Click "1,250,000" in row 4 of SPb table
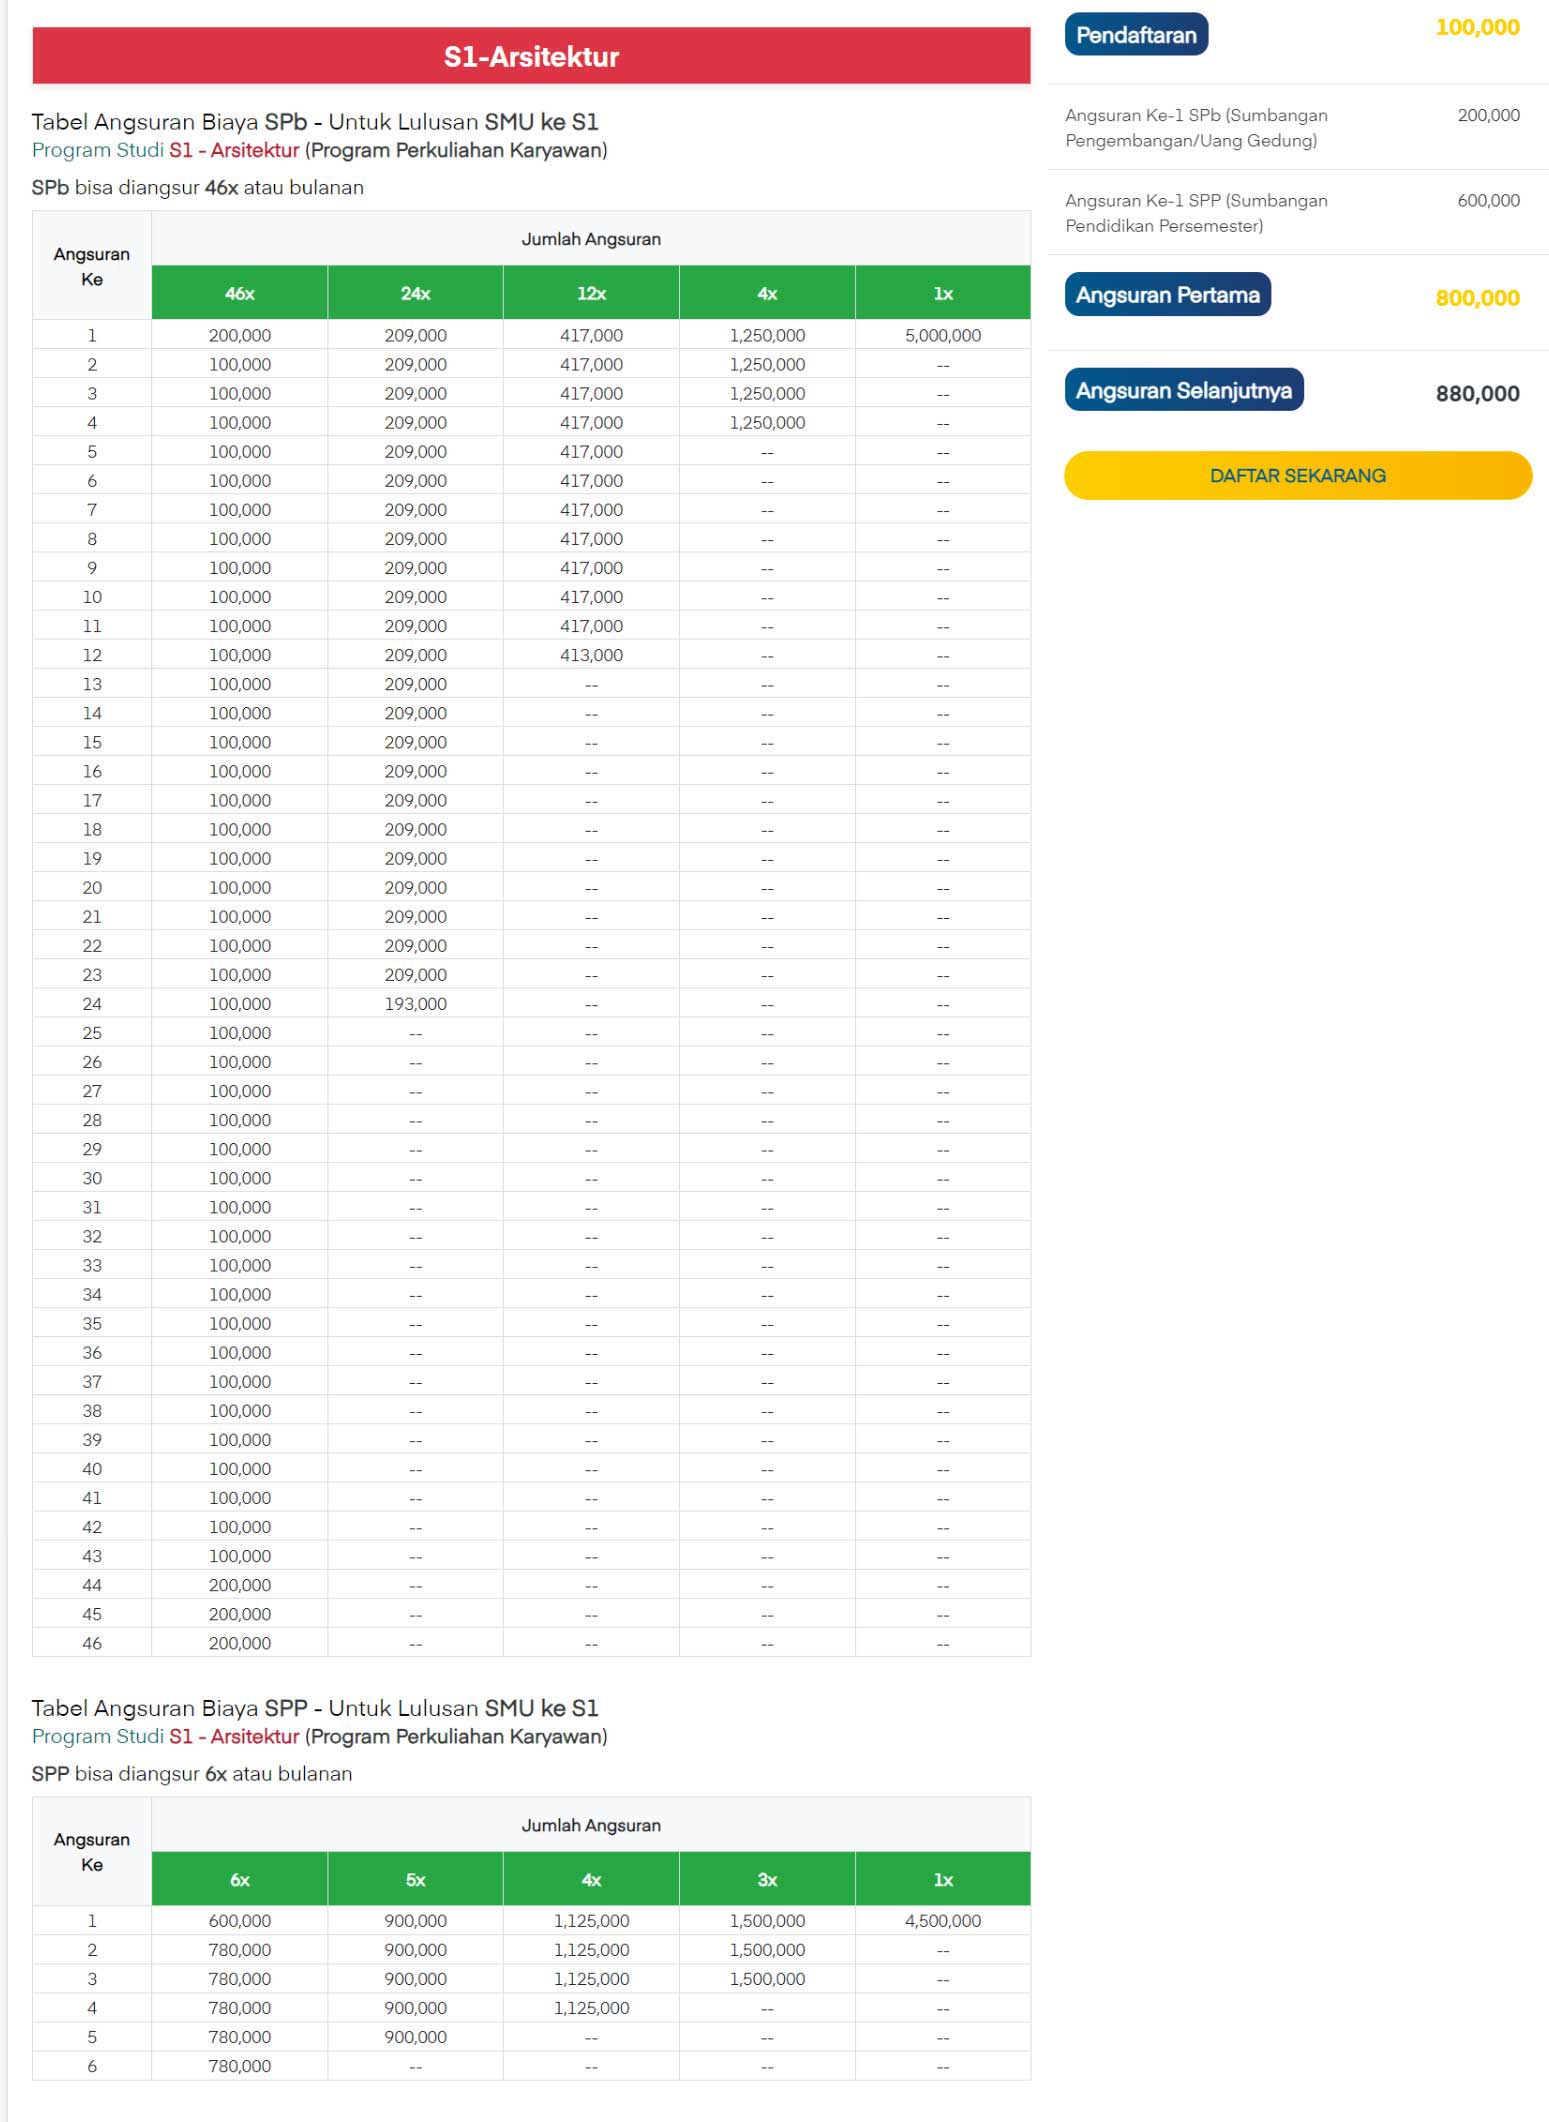1549x2122 pixels. pos(767,422)
